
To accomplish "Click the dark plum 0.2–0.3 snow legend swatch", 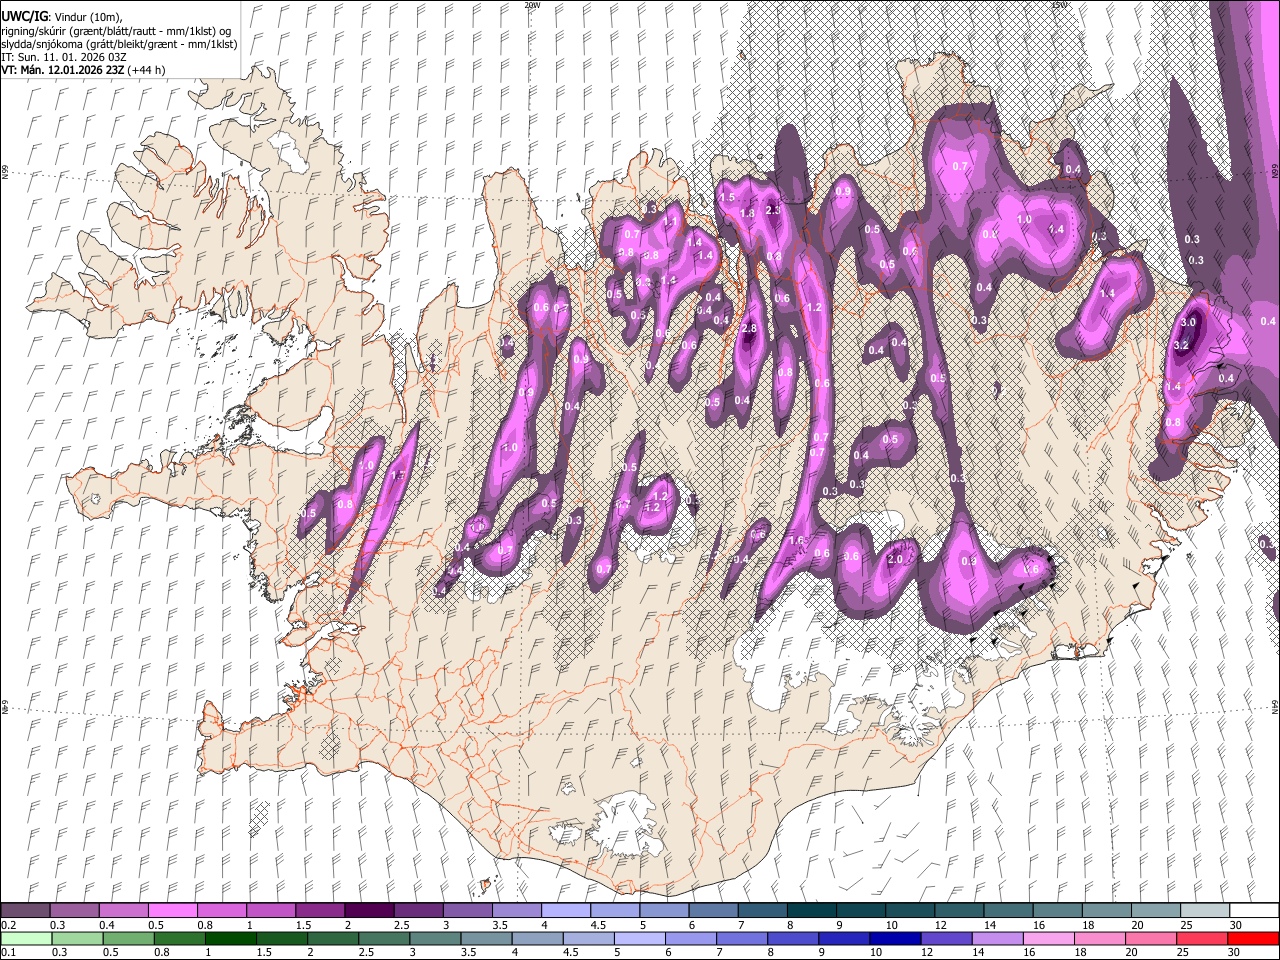I will [x=26, y=910].
